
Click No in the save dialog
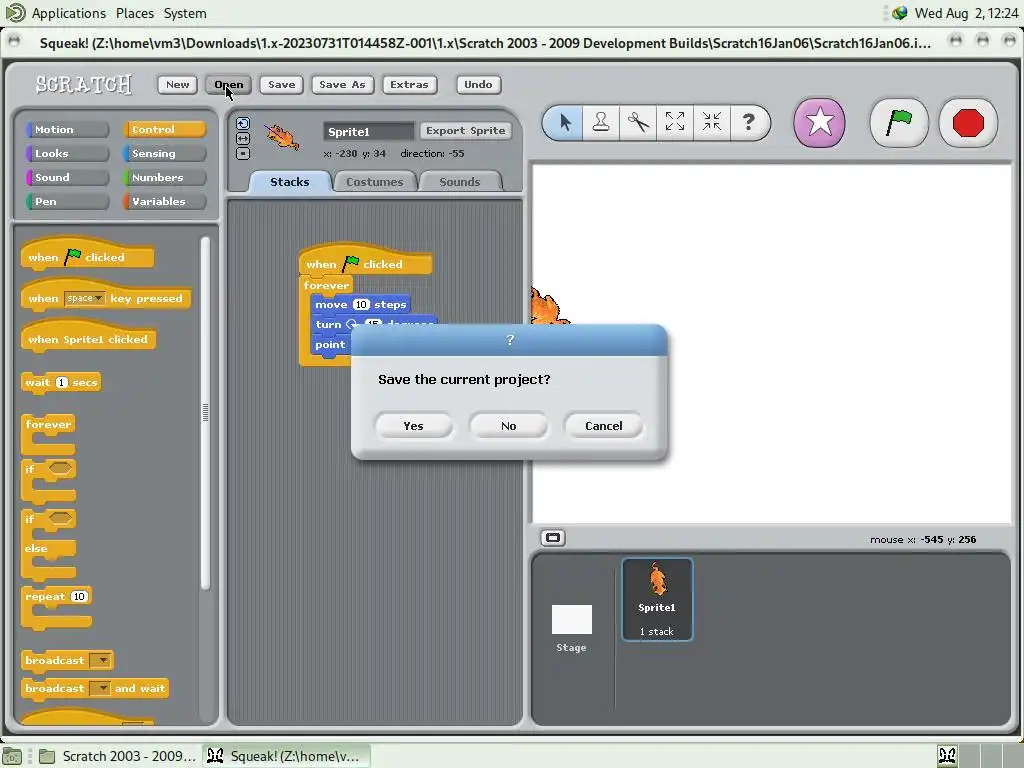click(x=509, y=426)
